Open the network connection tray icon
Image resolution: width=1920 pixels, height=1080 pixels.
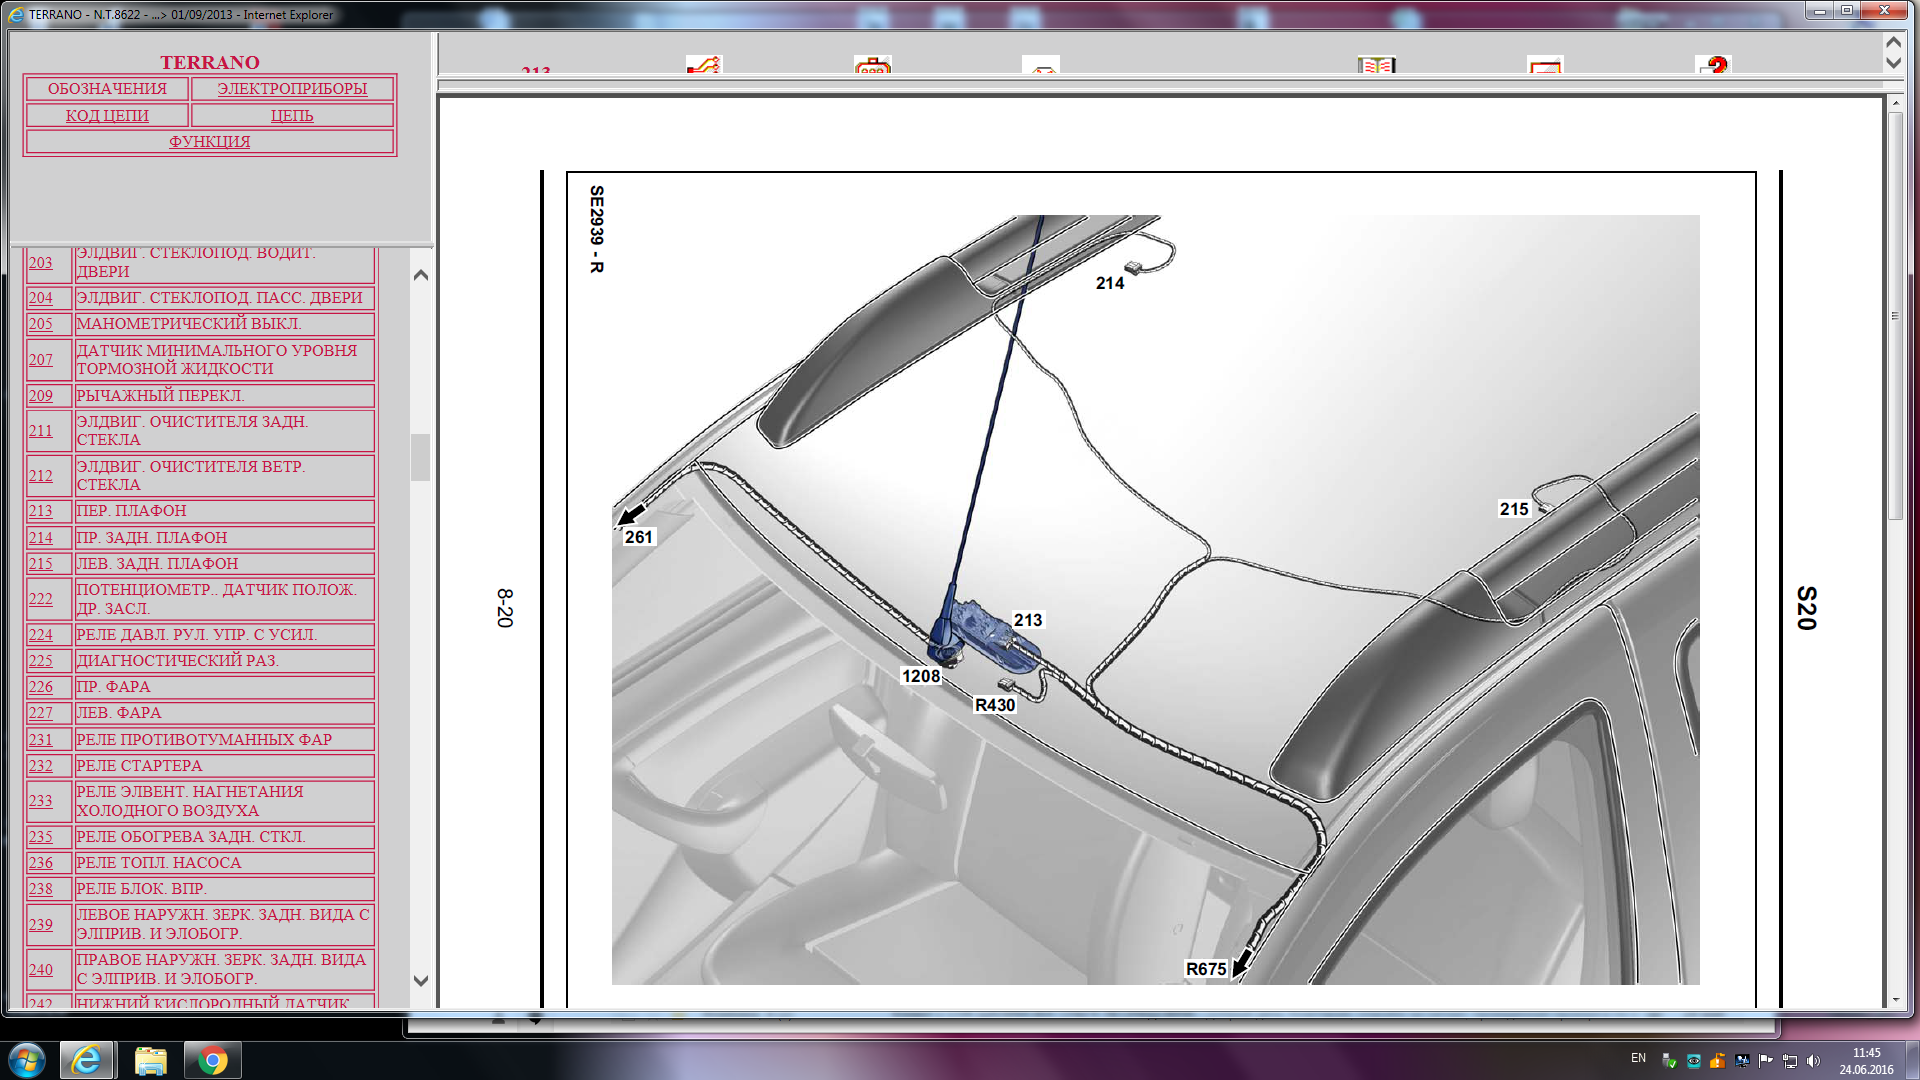coord(1789,1060)
